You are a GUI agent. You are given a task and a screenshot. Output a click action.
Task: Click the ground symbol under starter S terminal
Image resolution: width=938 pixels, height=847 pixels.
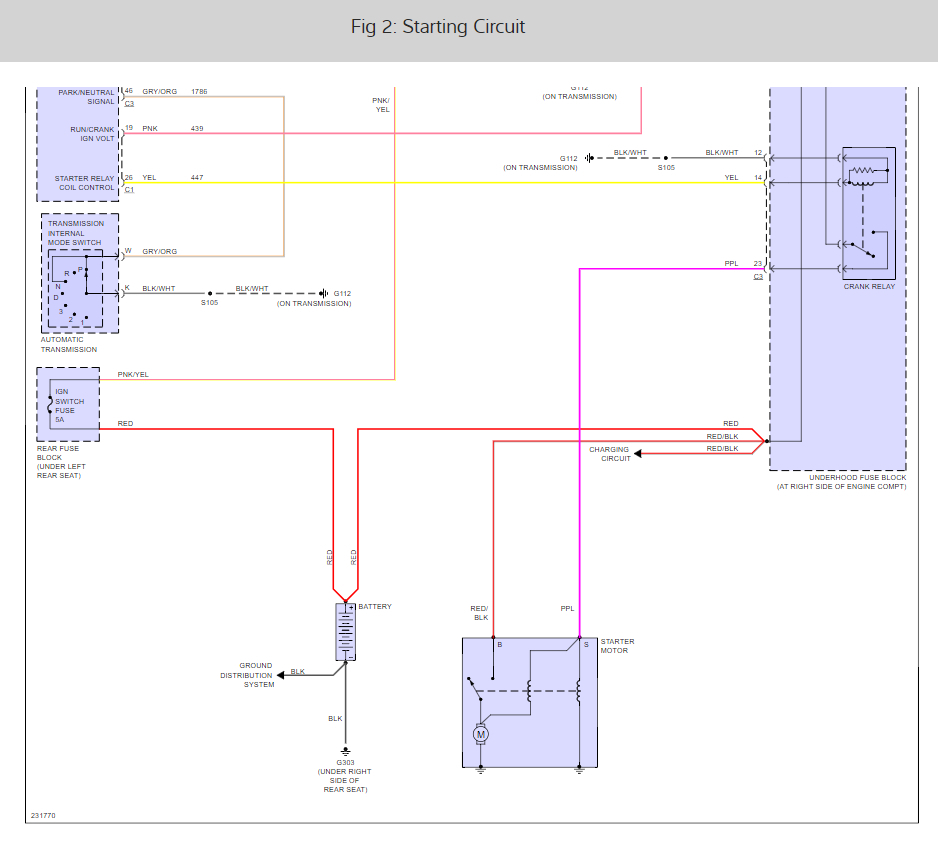click(x=579, y=770)
